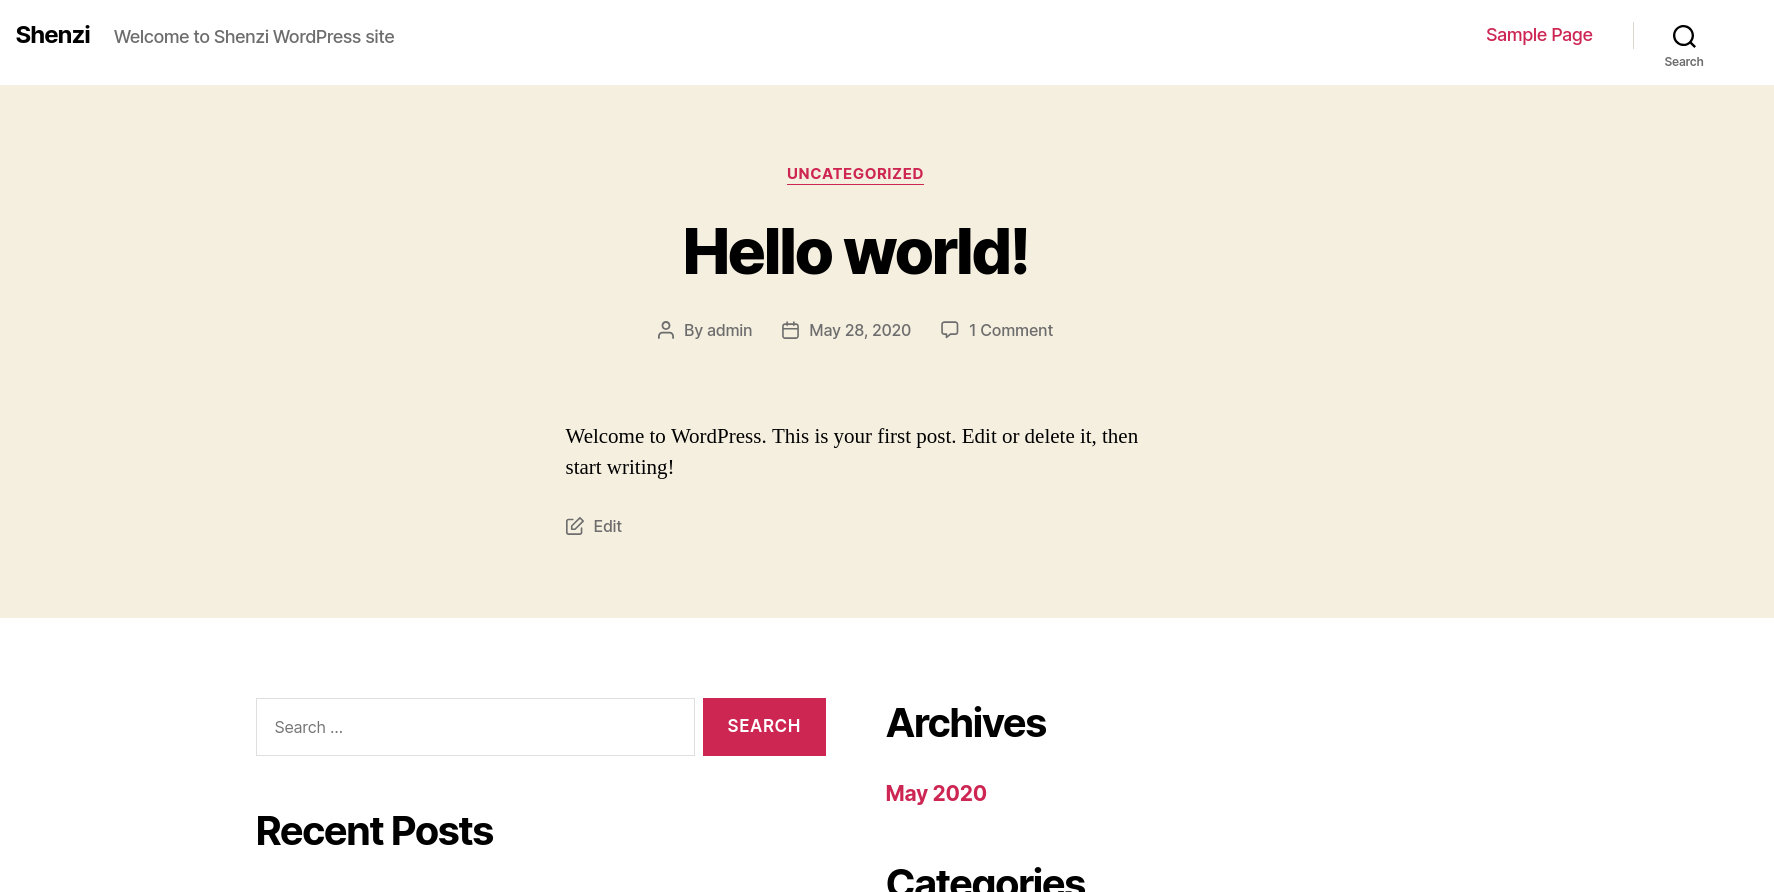1774x892 pixels.
Task: Click the Recent Posts heading
Action: point(374,831)
